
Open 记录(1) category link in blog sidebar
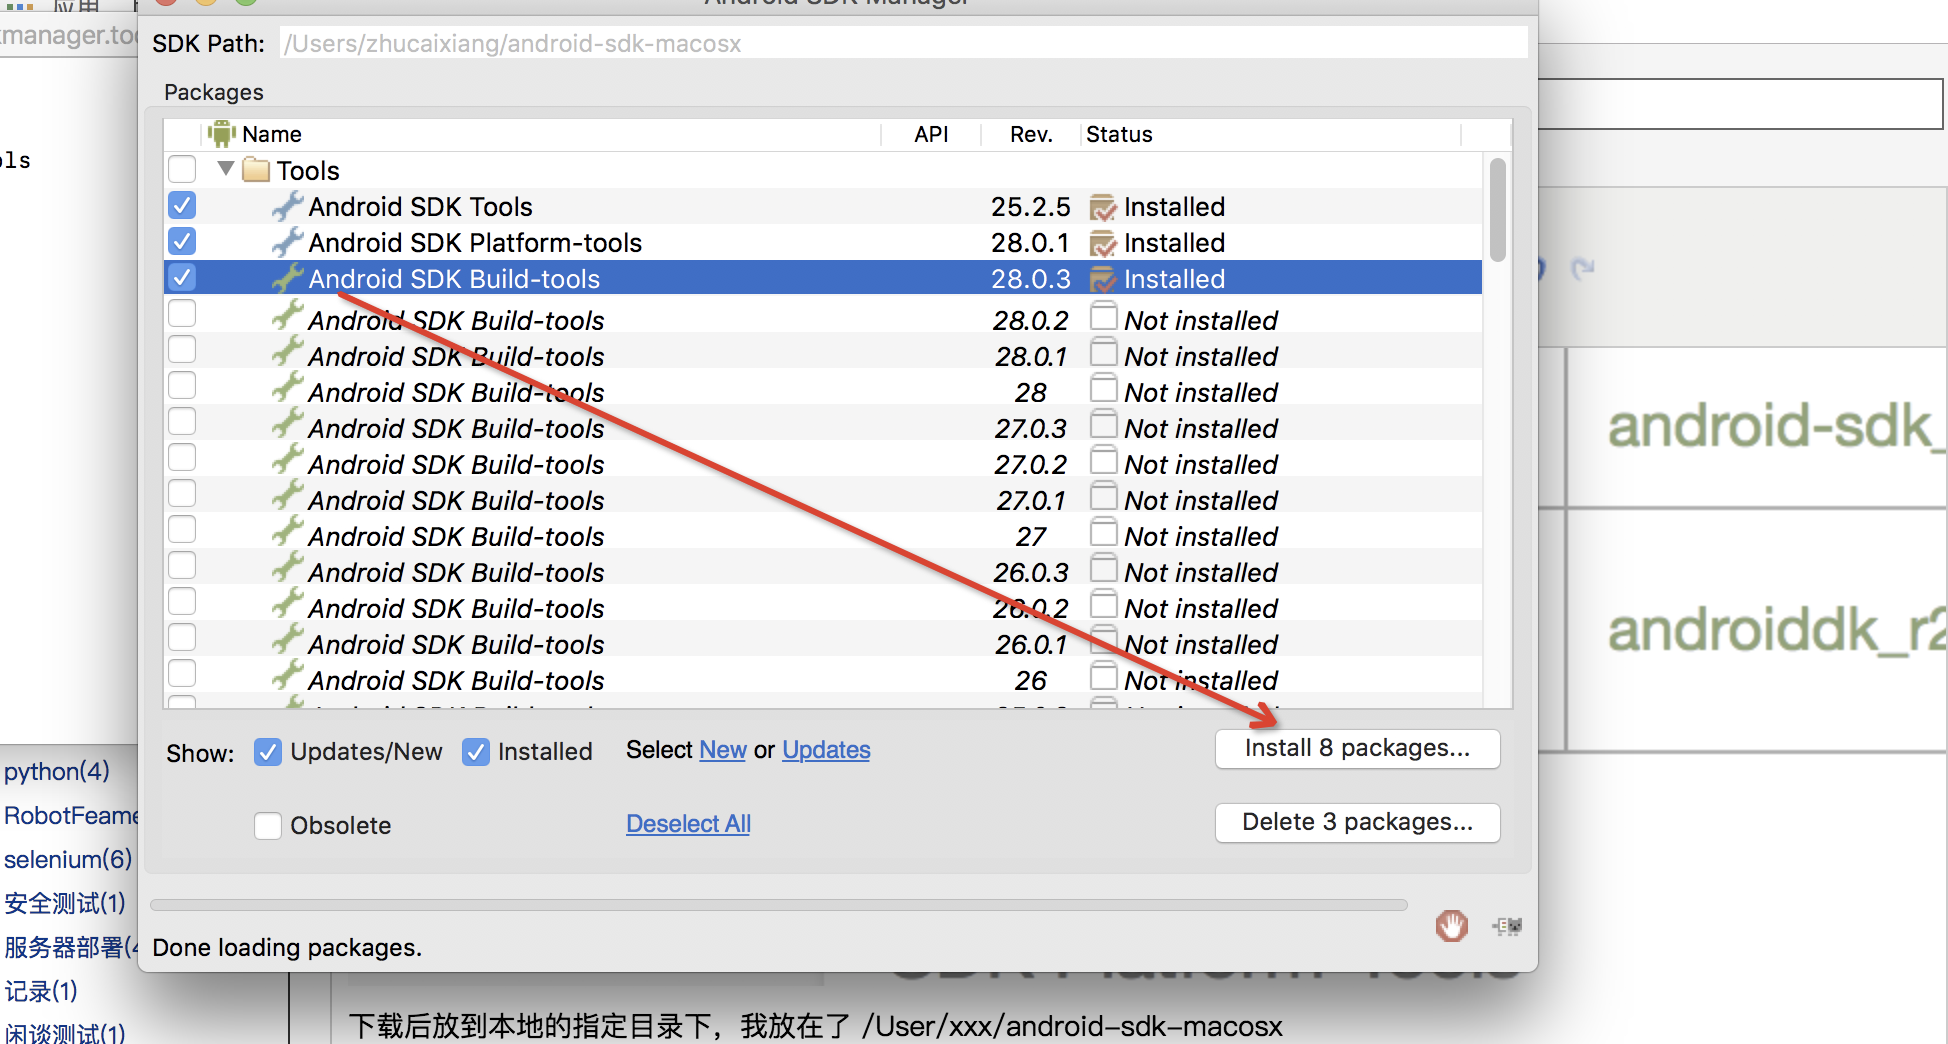[x=41, y=991]
